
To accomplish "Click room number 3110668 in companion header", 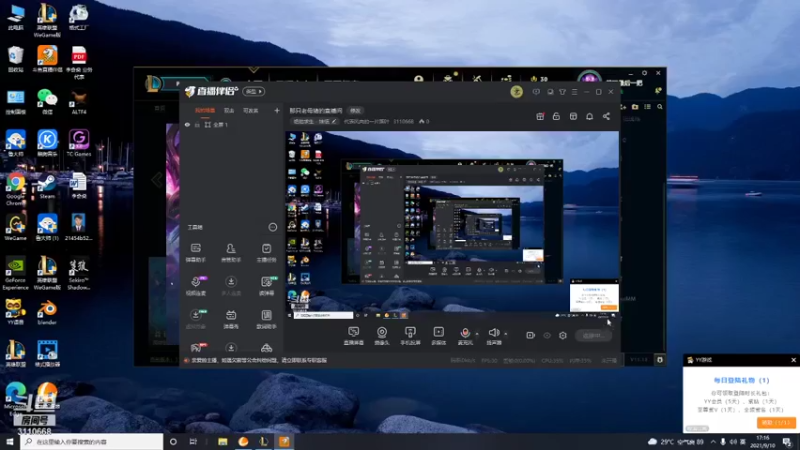I will [x=403, y=121].
